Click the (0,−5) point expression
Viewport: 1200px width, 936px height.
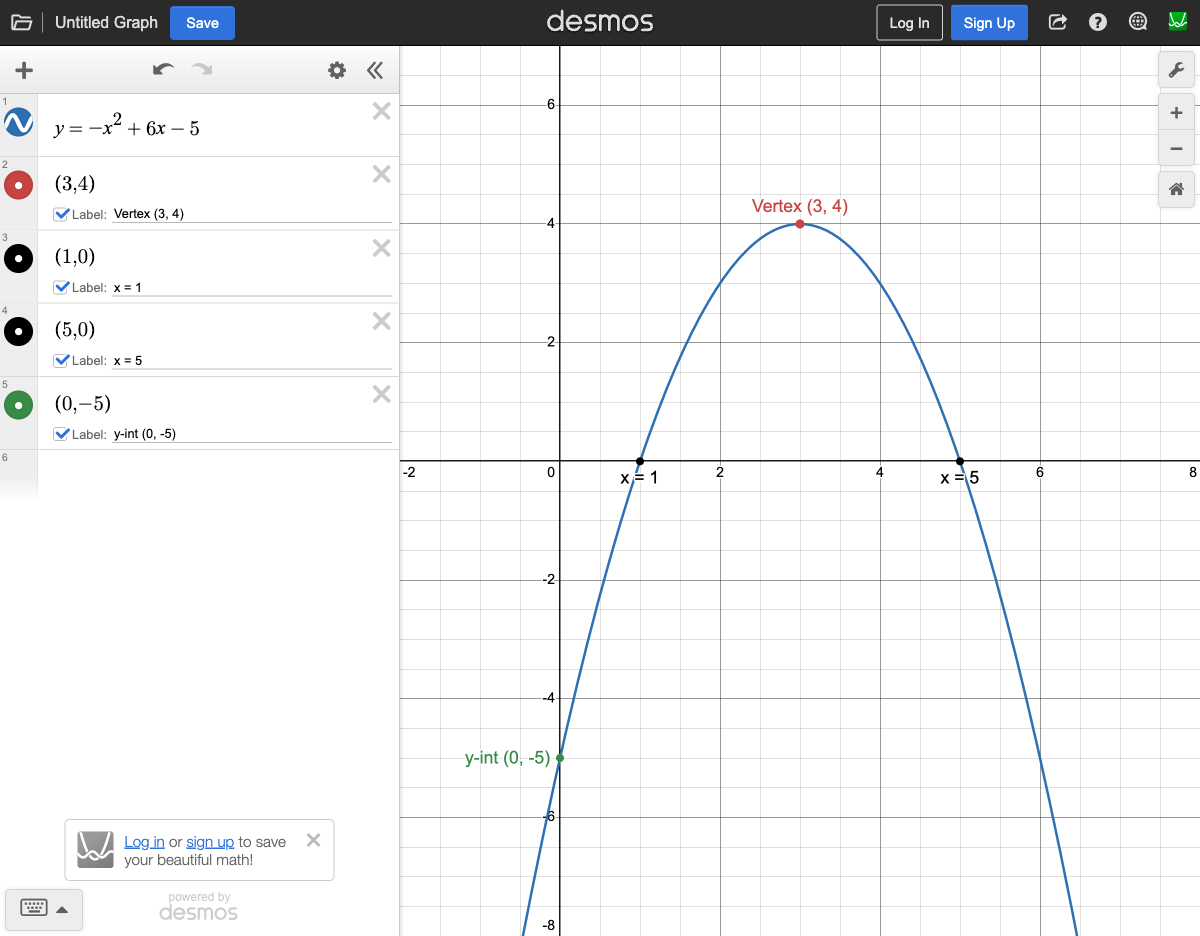[83, 404]
